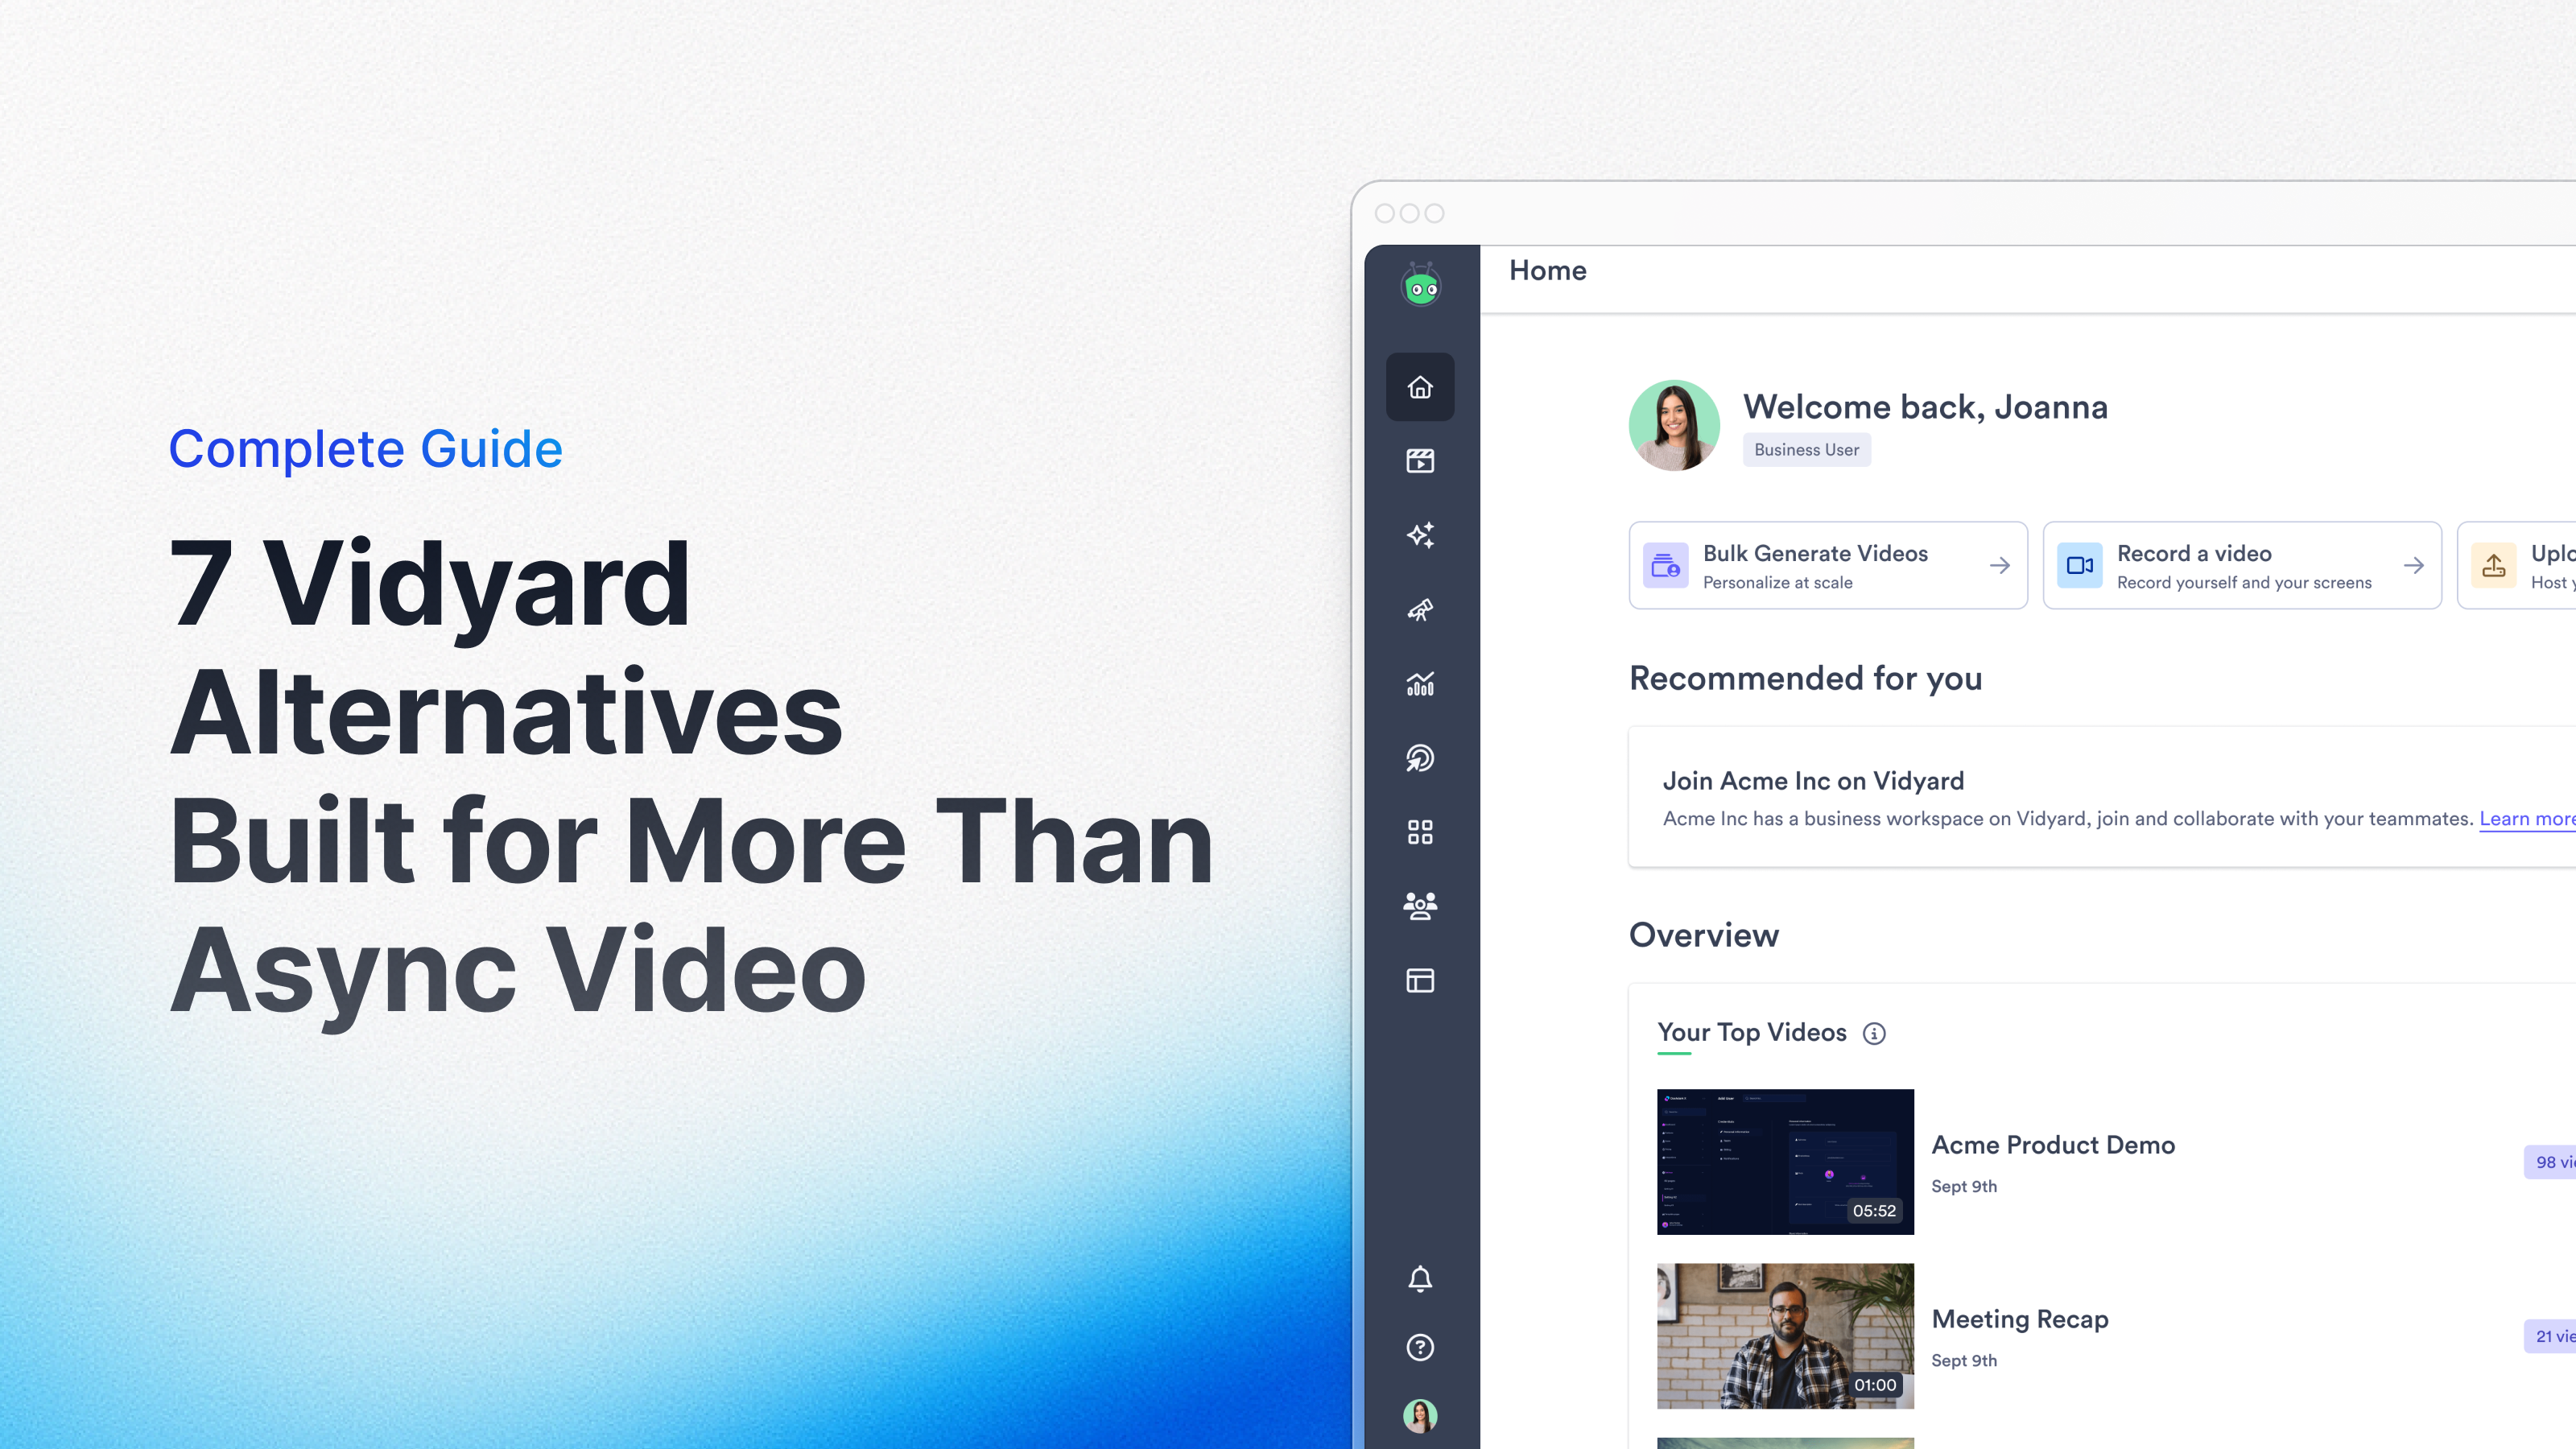Screen dimensions: 2576x1449
Task: Click the Your Top Videos info icon
Action: [1874, 1034]
